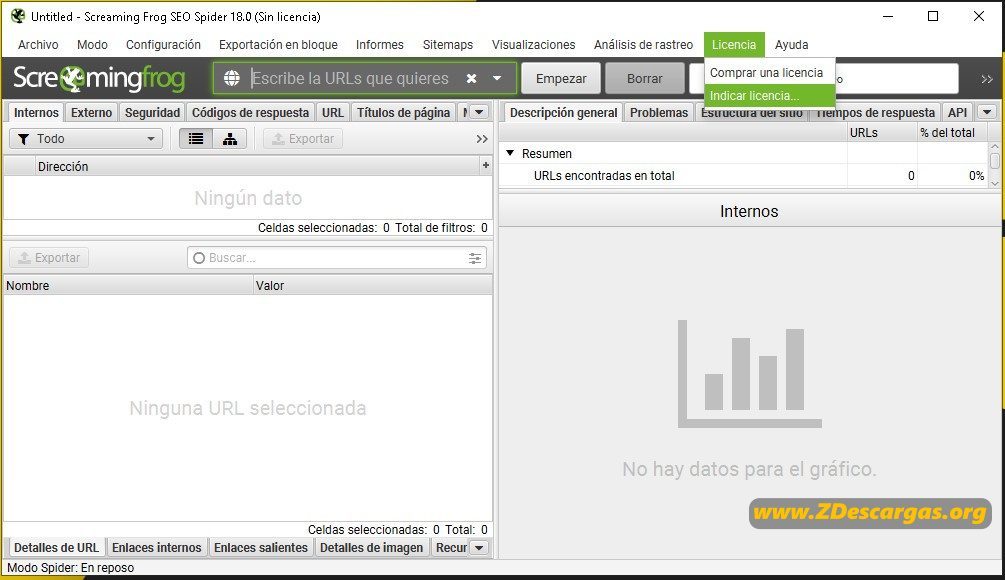Expand hidden toolbar chevrons beside upper Exportar
This screenshot has width=1005, height=580.
[x=482, y=139]
